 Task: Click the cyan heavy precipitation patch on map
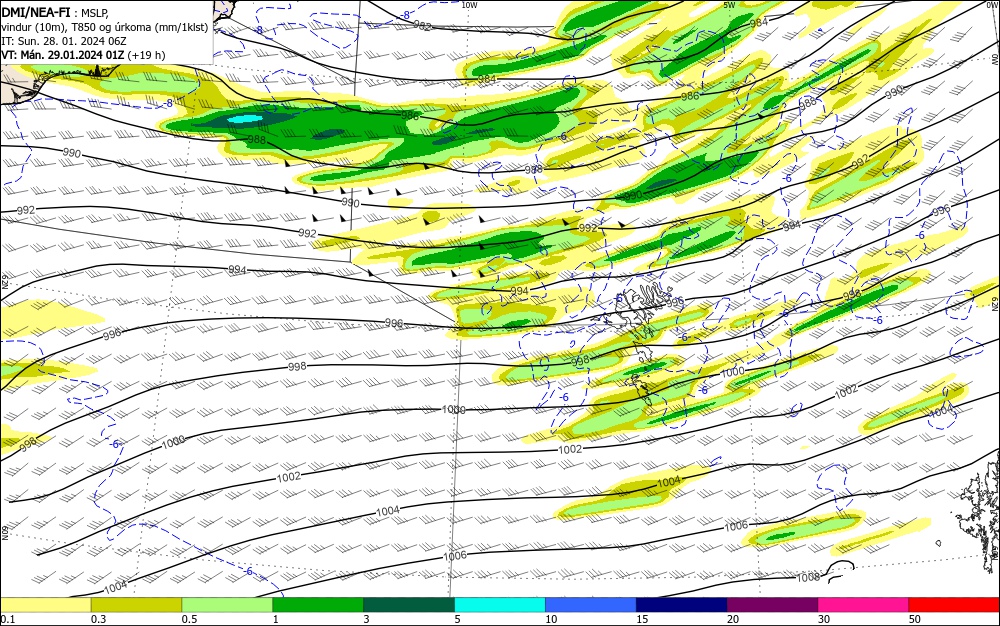point(246,119)
